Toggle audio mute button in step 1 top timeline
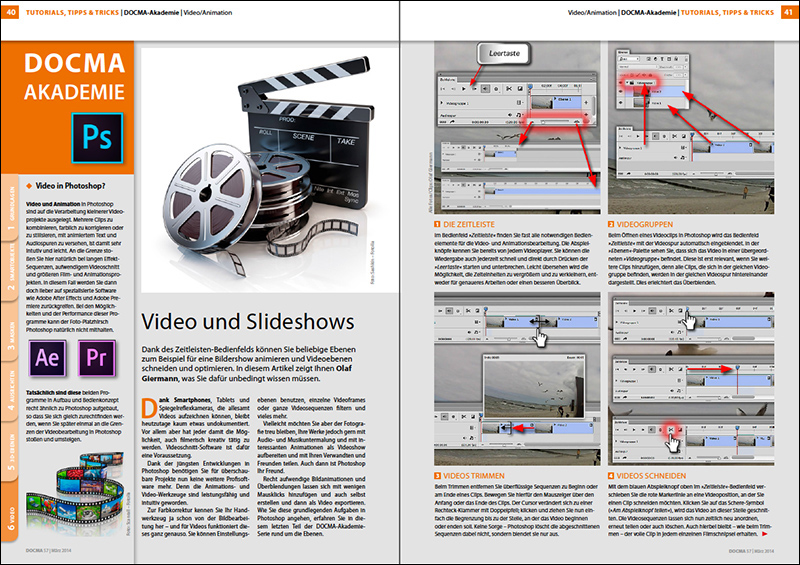 coord(485,89)
